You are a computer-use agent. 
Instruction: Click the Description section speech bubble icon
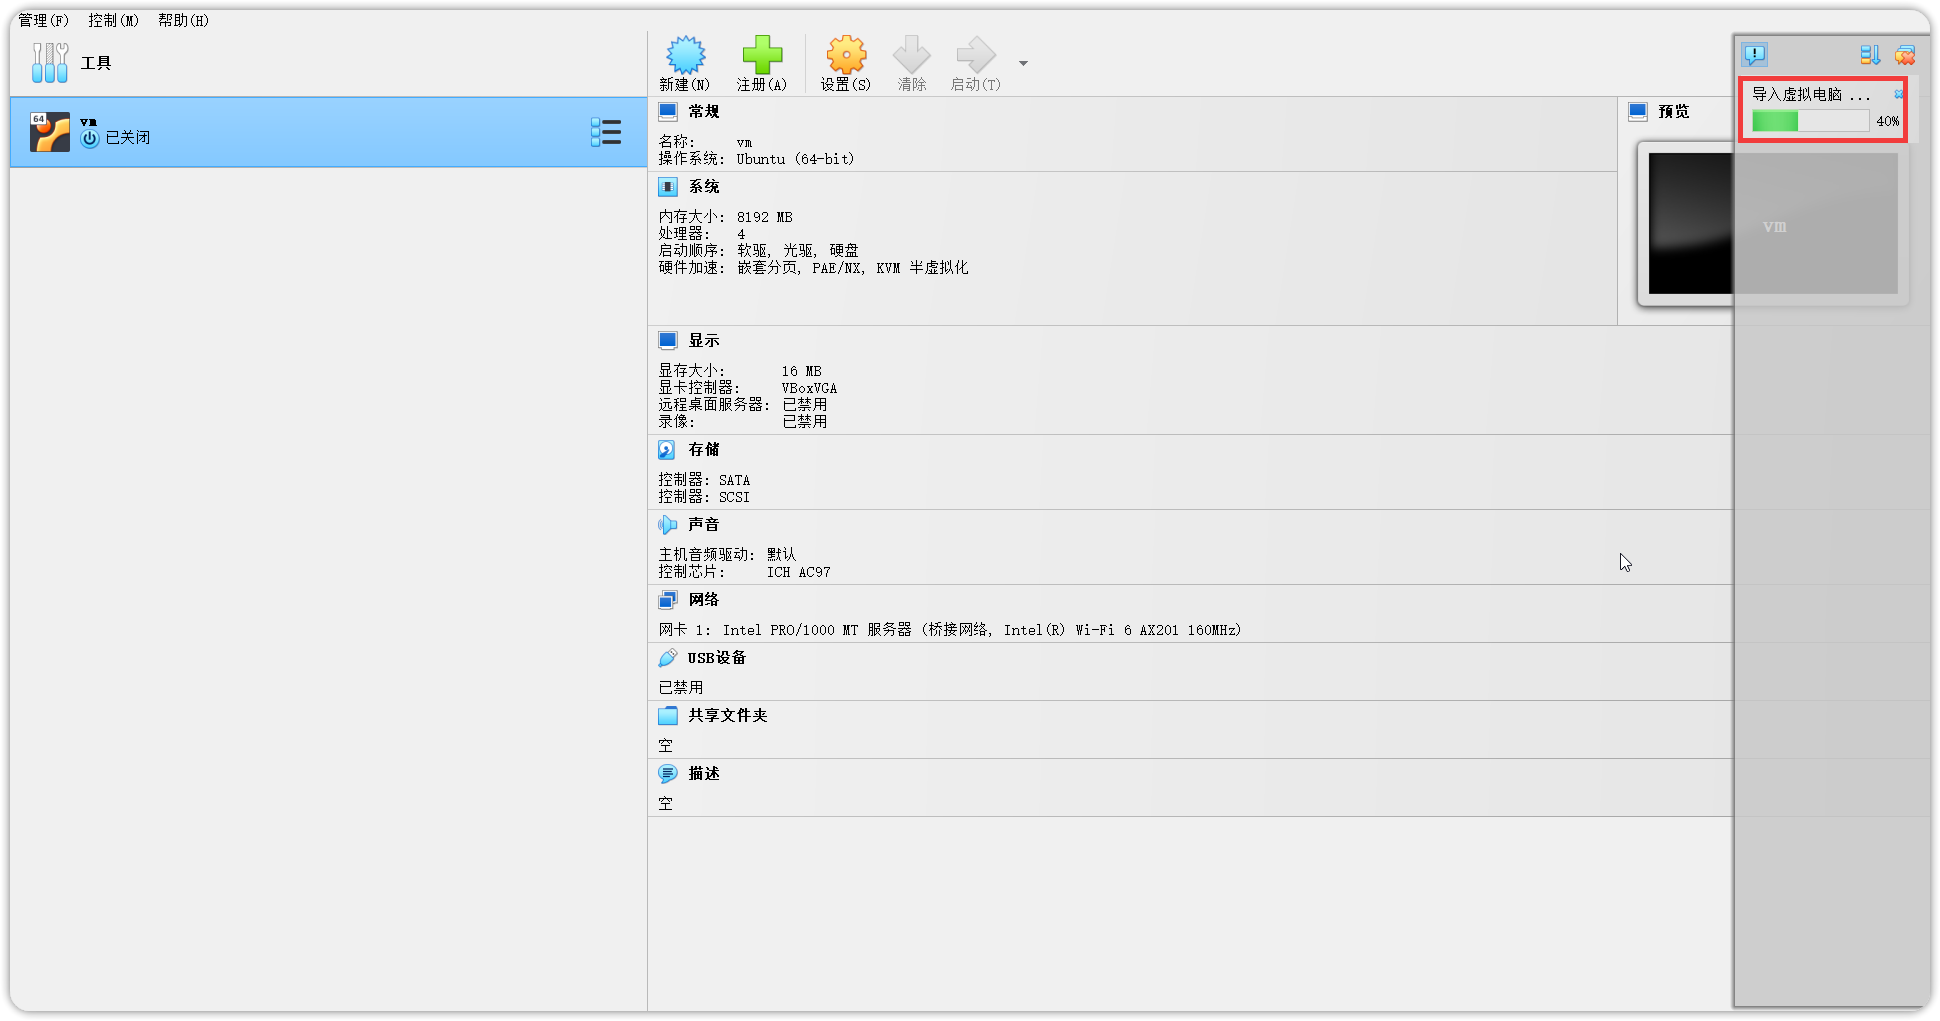668,773
